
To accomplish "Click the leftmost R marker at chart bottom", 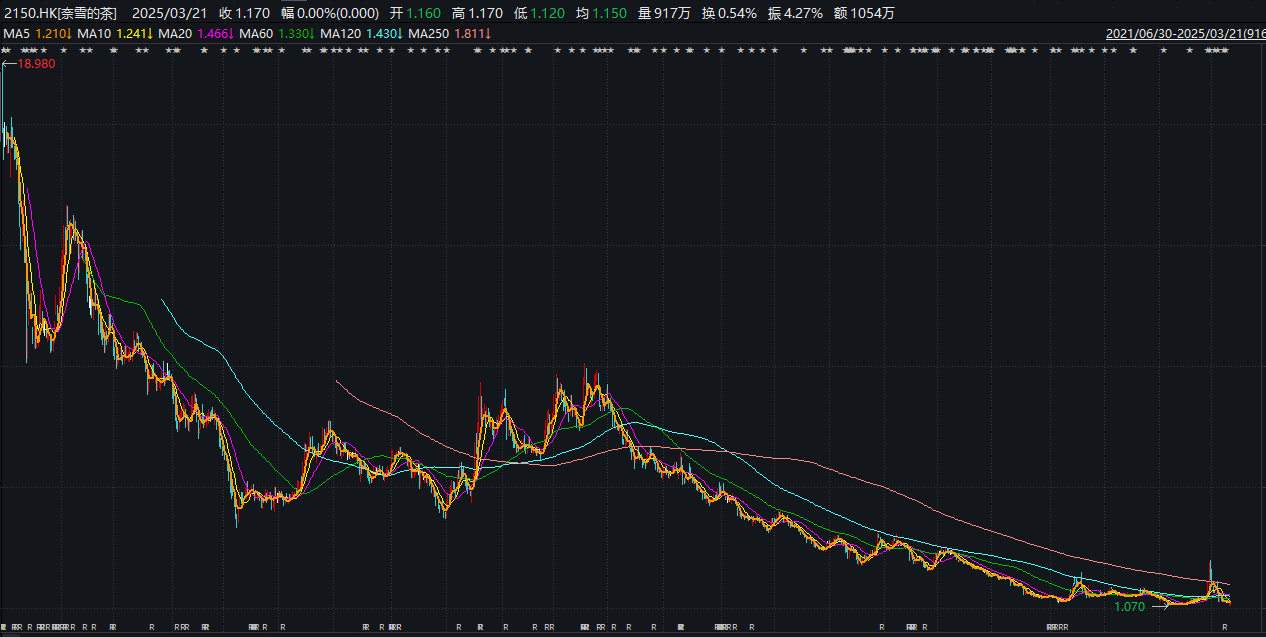I will pyautogui.click(x=3, y=627).
